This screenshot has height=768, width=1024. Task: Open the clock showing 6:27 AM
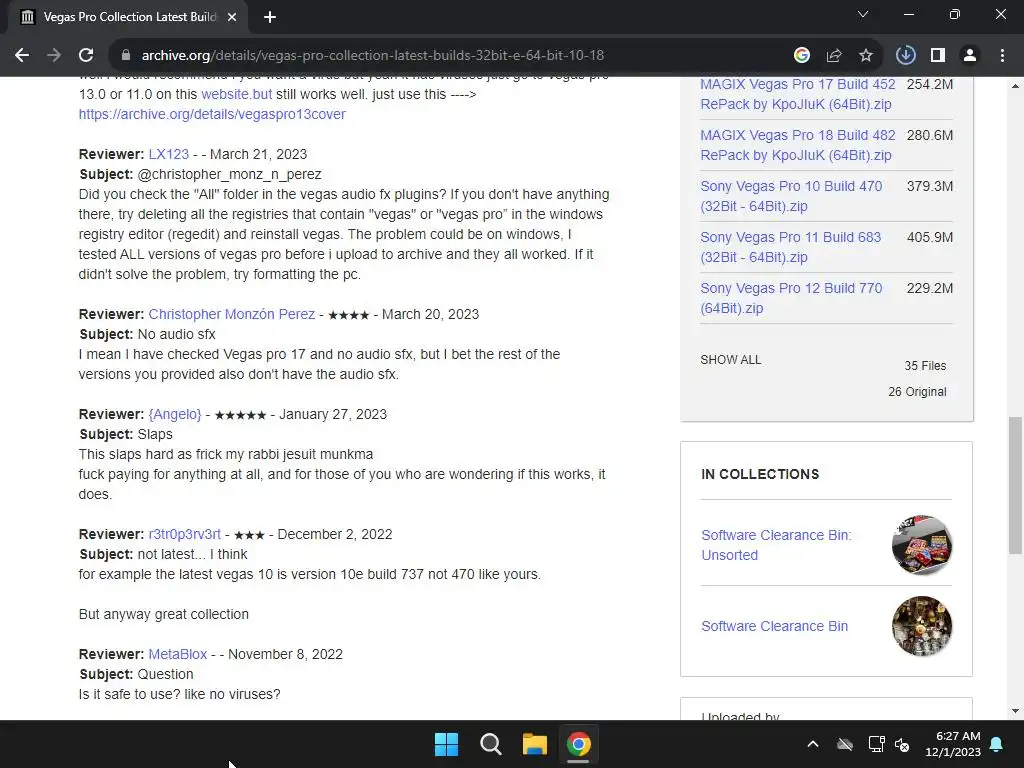(953, 744)
